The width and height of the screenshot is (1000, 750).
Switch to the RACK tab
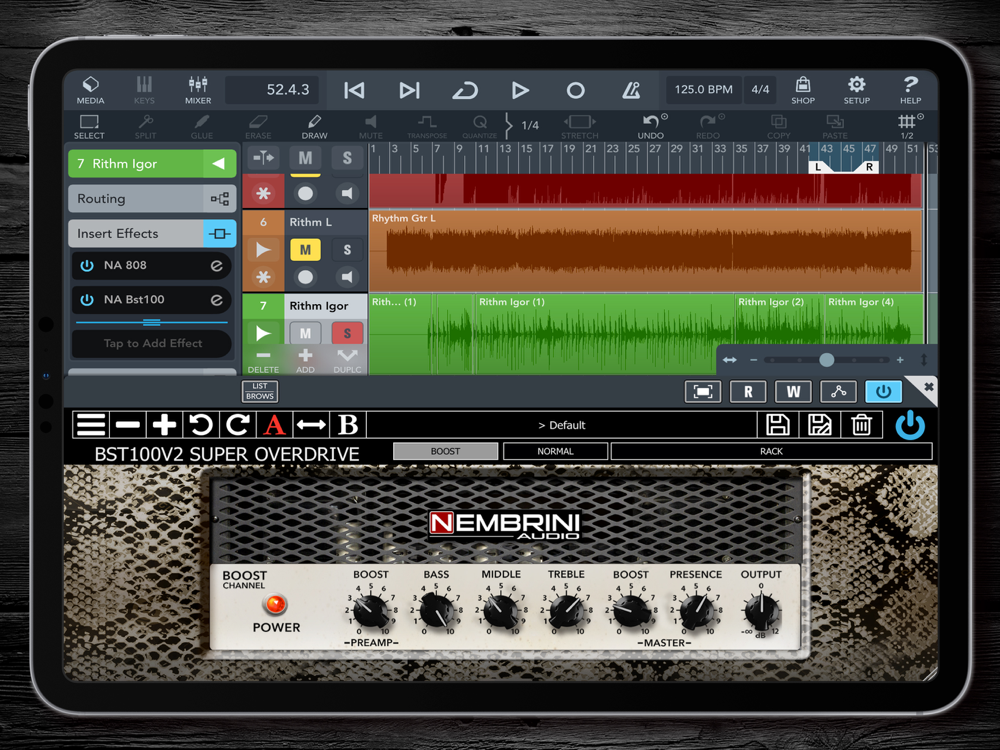click(x=772, y=451)
